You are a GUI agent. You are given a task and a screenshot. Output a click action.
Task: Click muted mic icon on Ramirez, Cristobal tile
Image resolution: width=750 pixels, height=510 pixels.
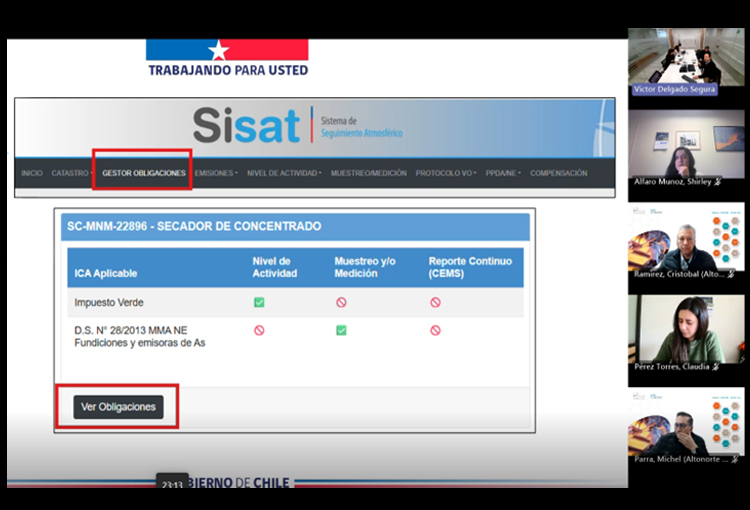(x=731, y=274)
